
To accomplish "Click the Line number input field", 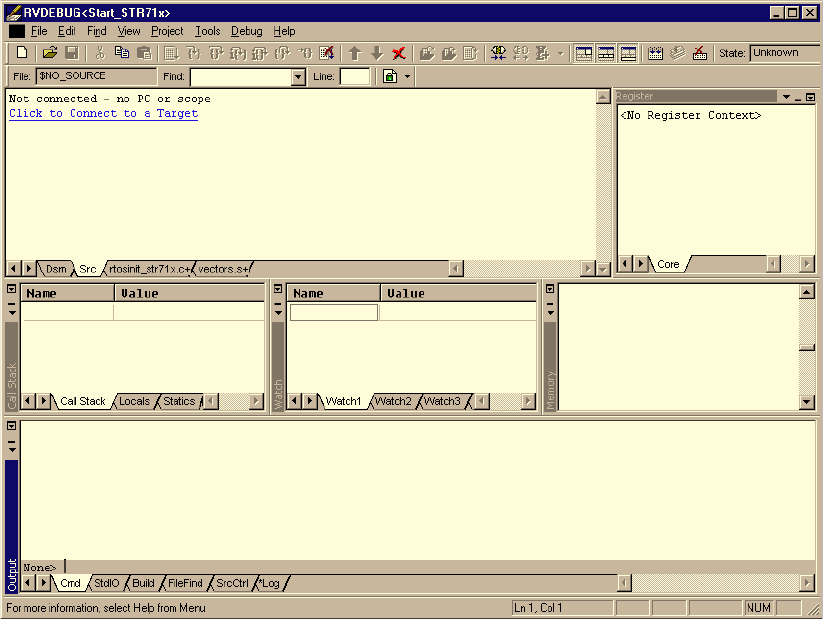I will point(354,77).
